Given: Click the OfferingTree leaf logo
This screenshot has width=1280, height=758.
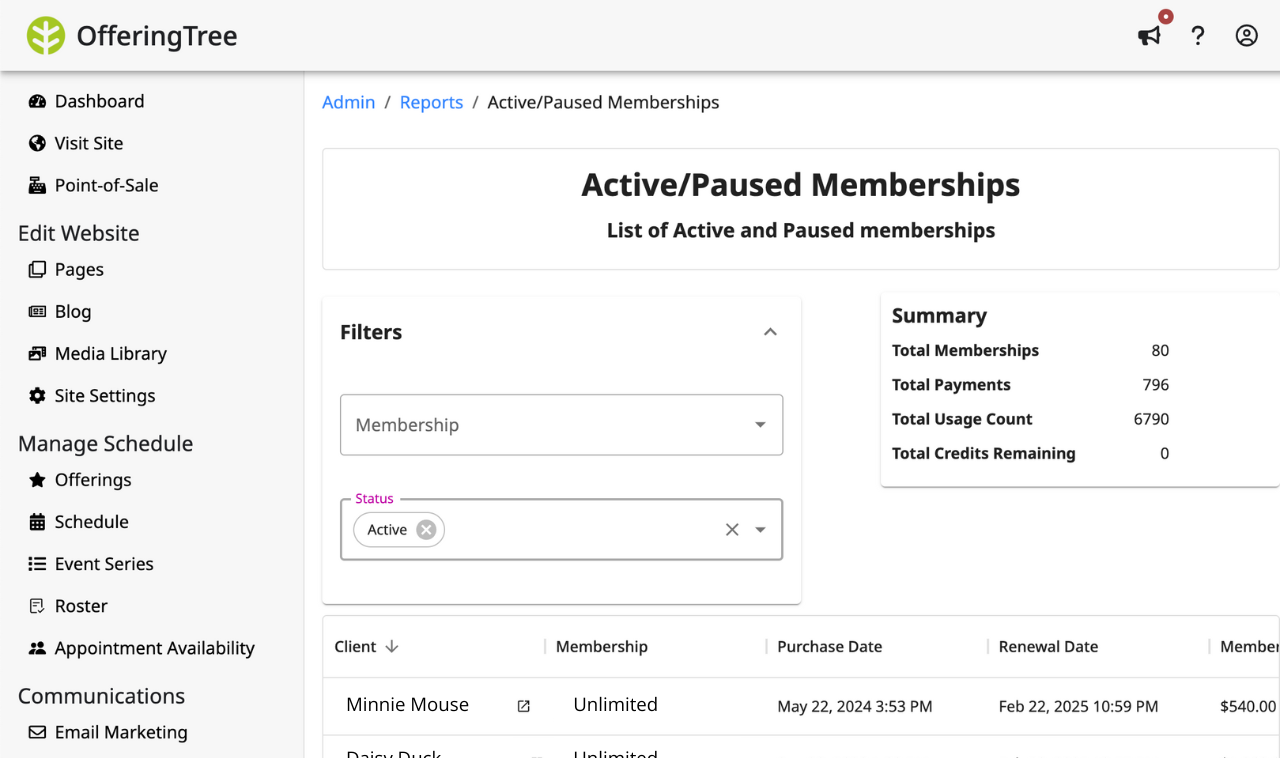Looking at the screenshot, I should click(x=46, y=36).
